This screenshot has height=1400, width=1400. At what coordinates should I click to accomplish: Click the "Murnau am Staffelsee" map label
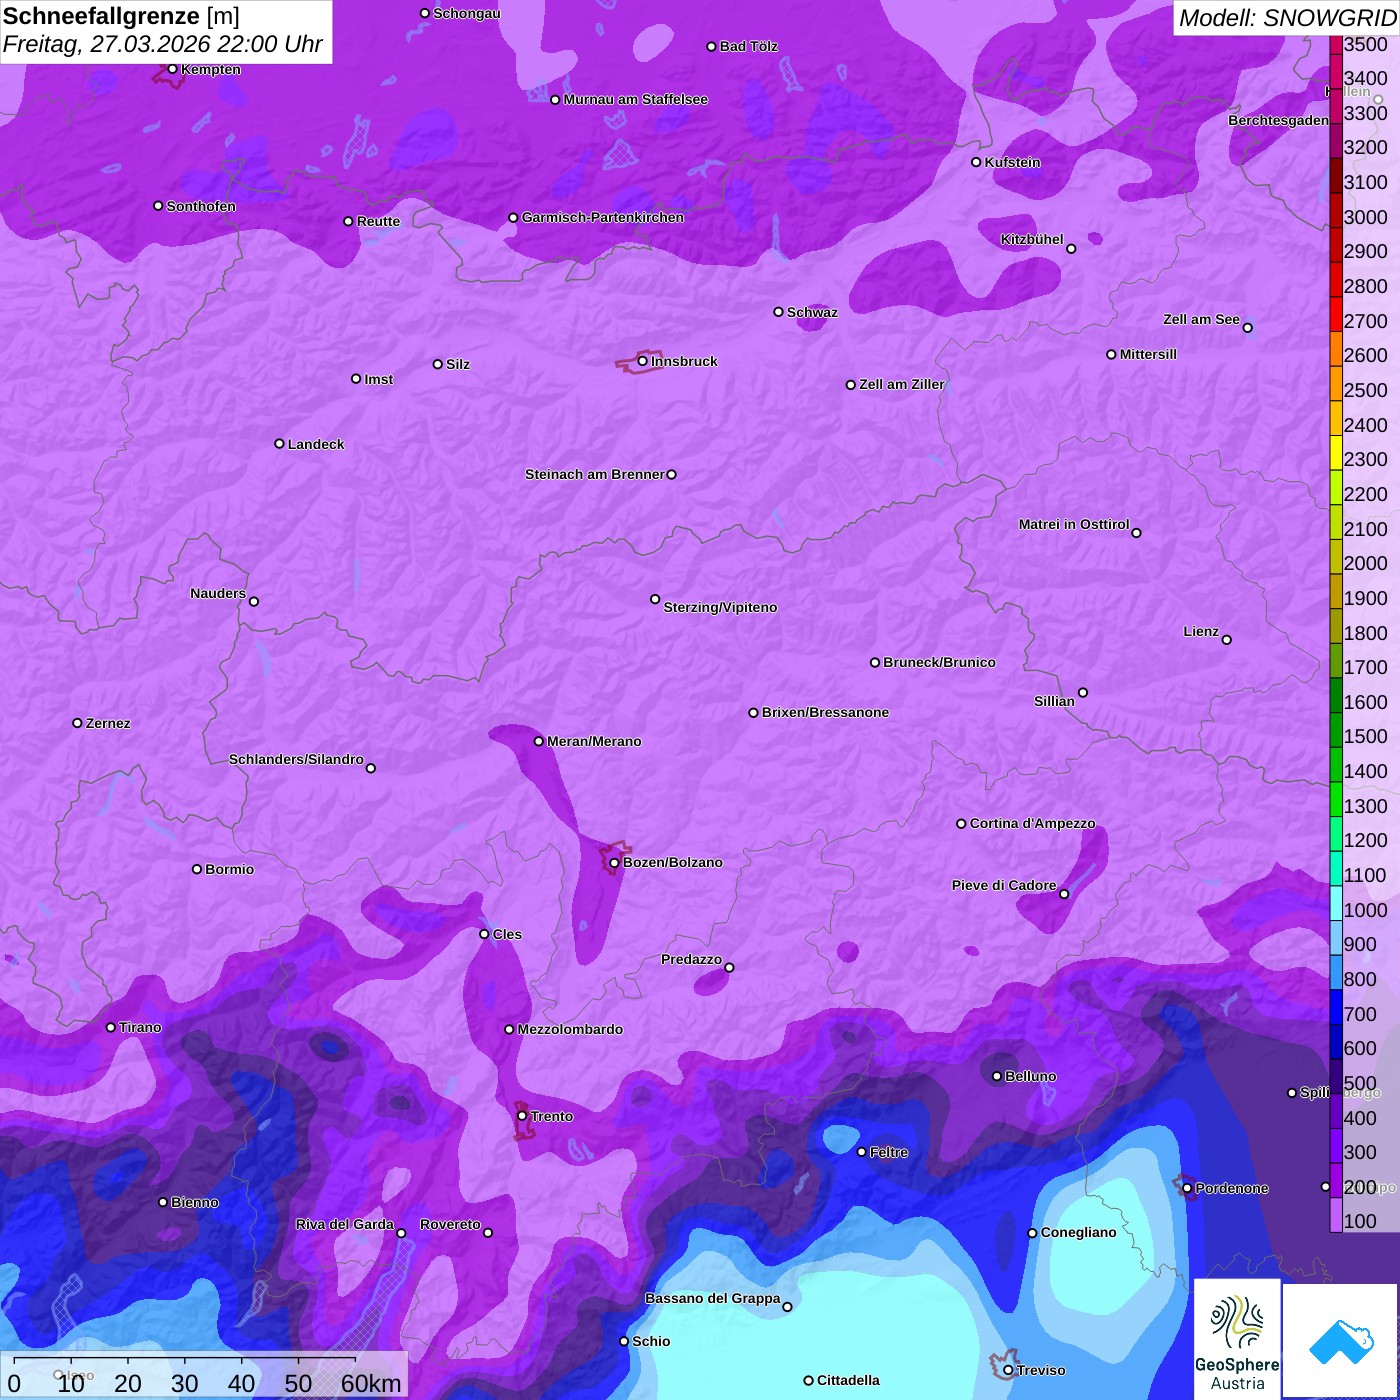(636, 99)
